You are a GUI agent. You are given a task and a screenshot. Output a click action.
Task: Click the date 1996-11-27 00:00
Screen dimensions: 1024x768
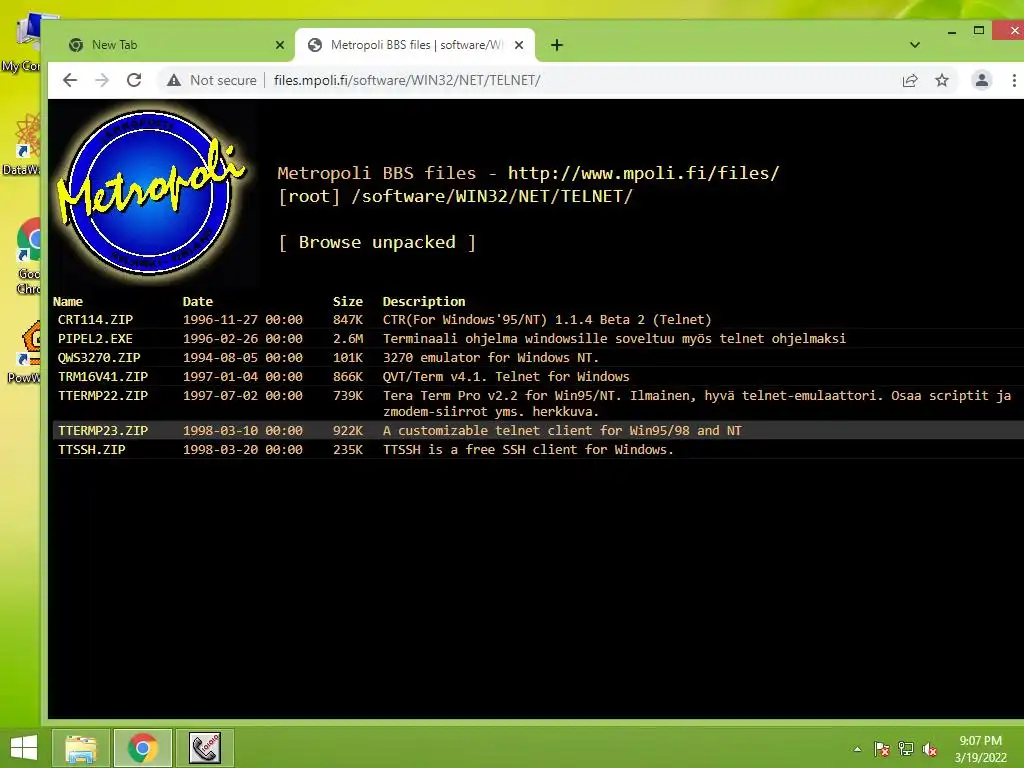[x=243, y=320]
